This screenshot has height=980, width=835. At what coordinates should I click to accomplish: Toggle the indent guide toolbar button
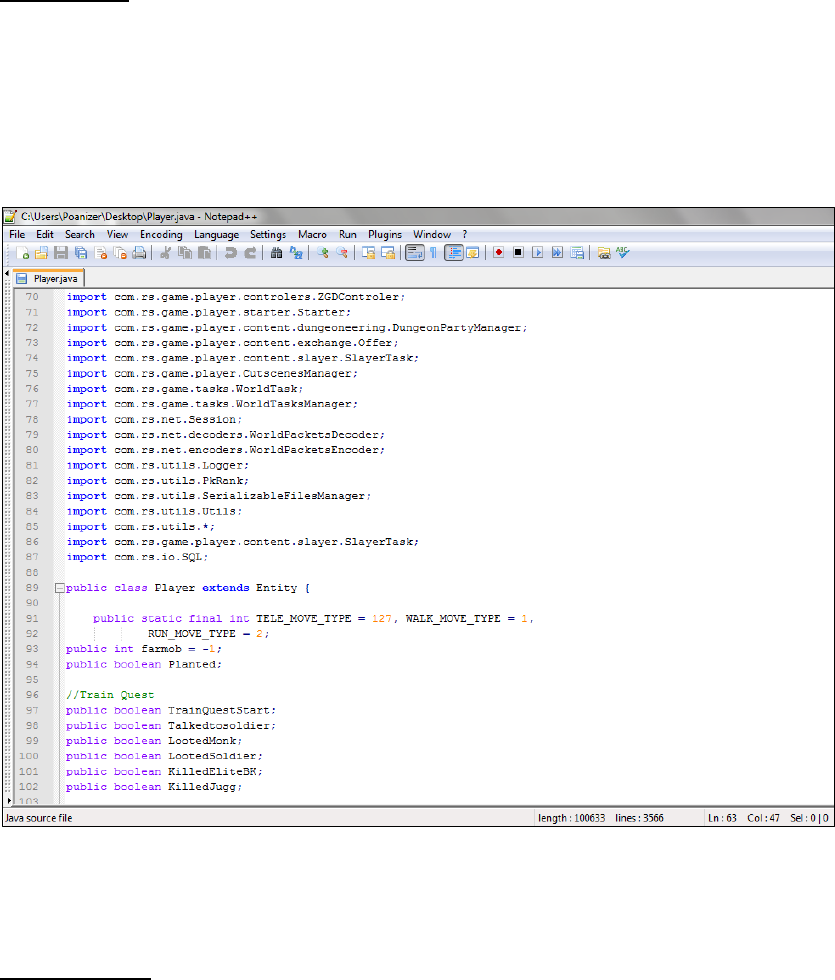click(453, 253)
